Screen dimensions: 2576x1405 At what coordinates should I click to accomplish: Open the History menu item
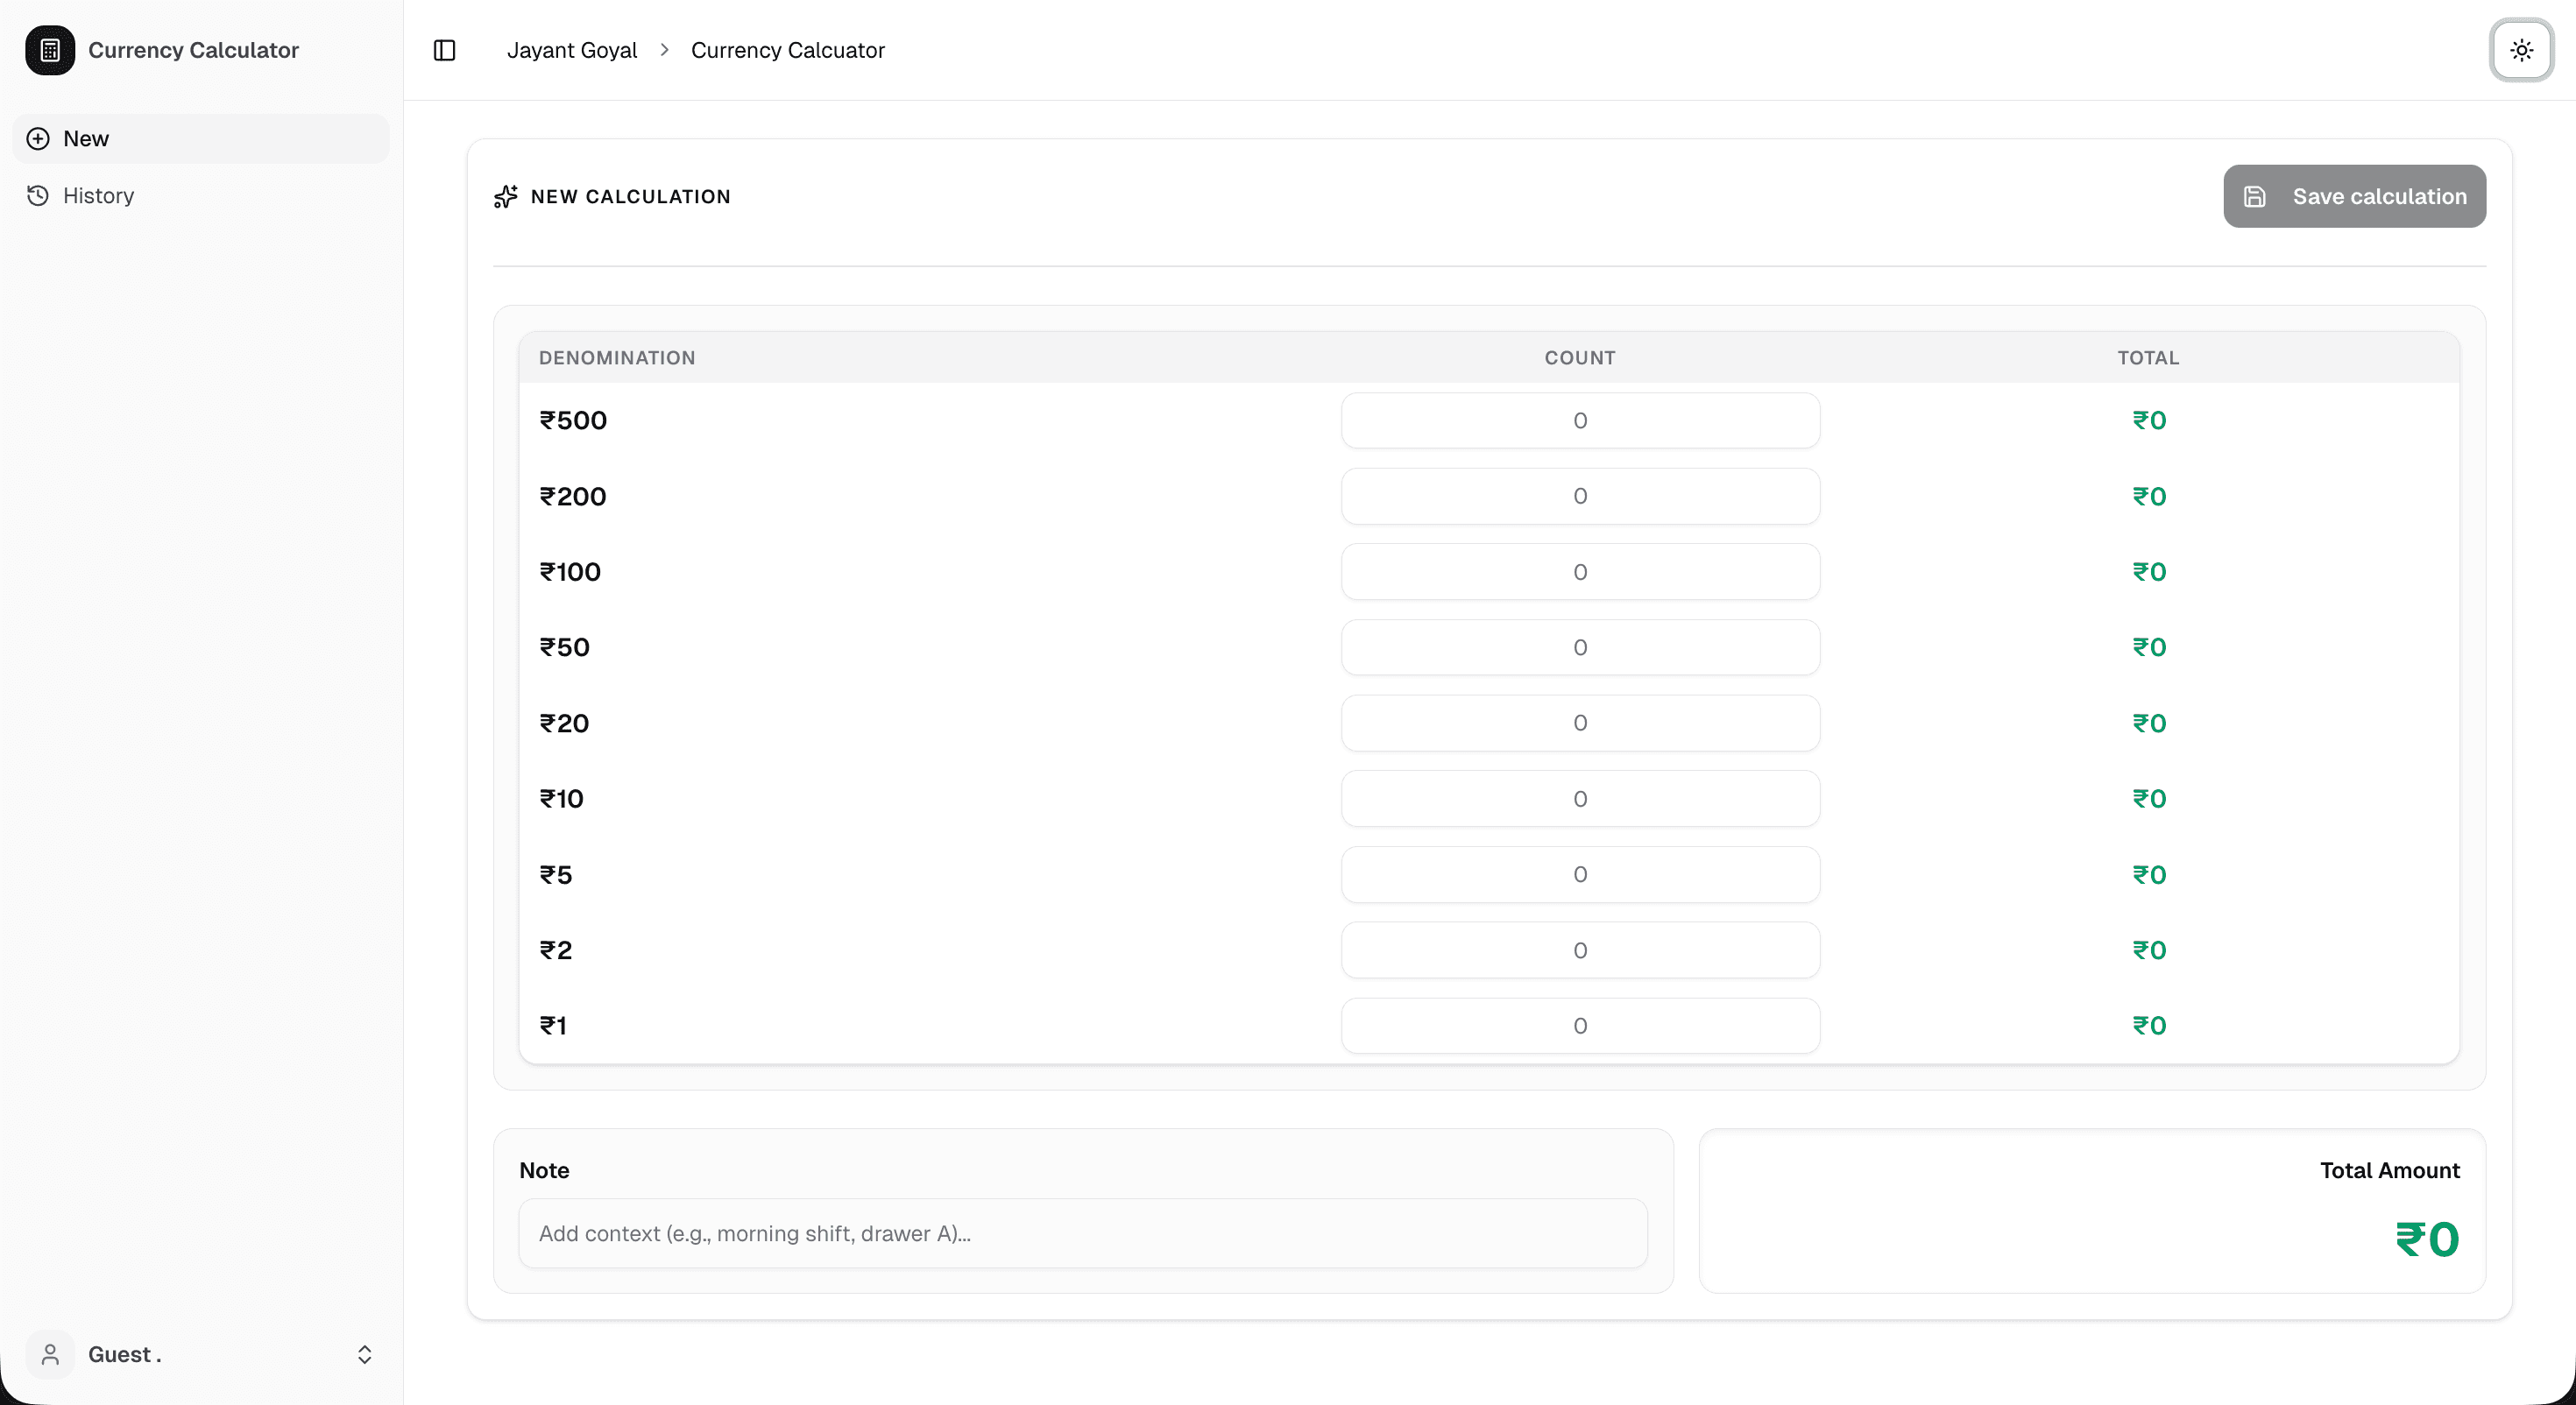(x=98, y=196)
